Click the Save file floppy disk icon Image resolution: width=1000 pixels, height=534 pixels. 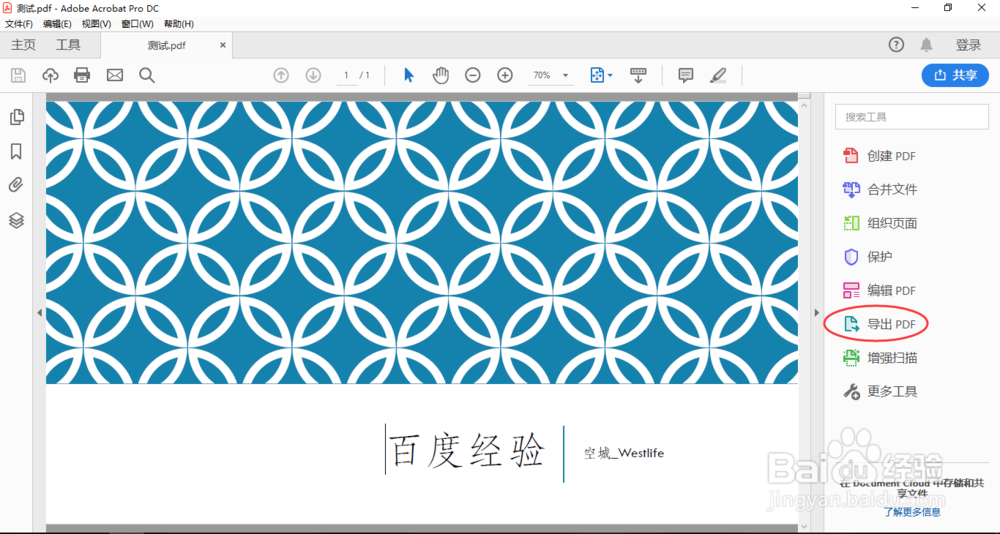18,75
